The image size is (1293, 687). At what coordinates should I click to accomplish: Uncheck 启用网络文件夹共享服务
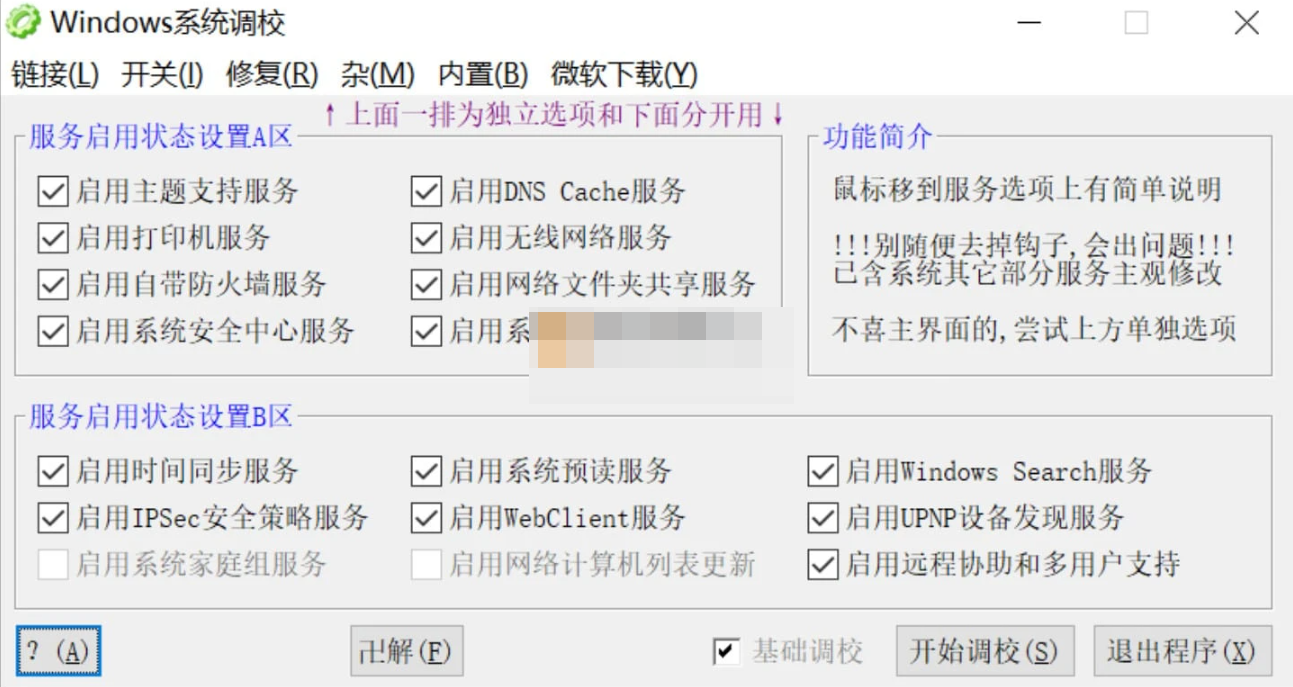pos(426,285)
